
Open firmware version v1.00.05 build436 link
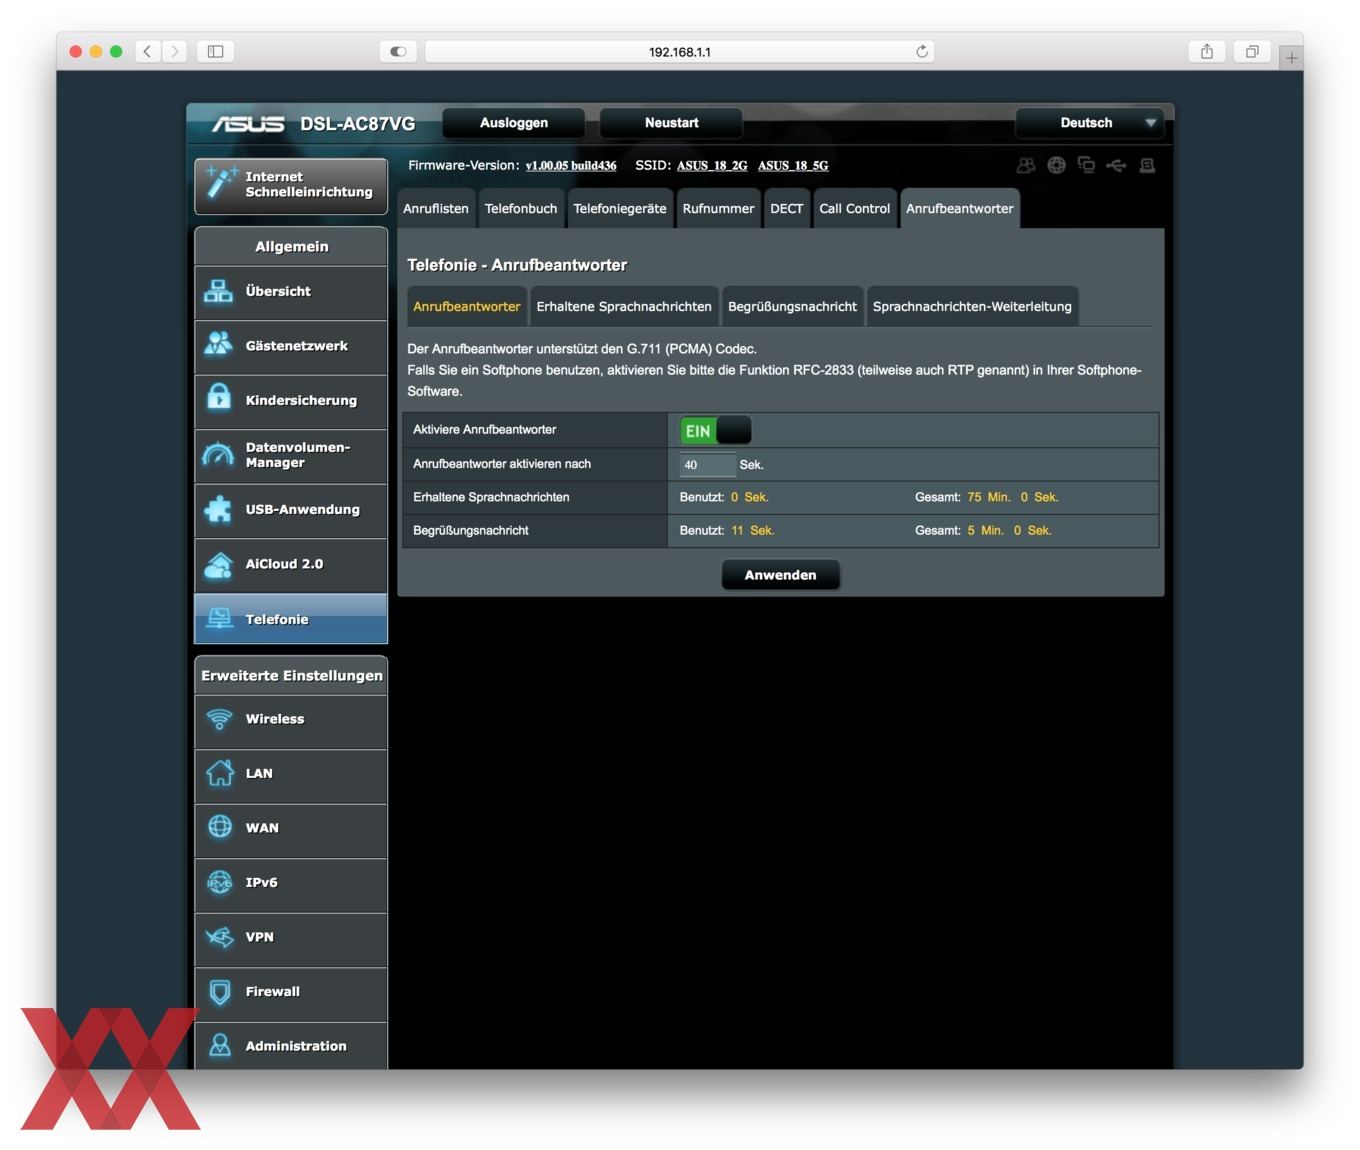coord(571,166)
